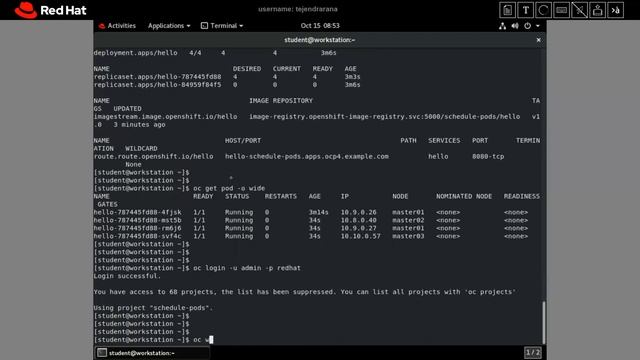640x360 pixels.
Task: Click the 'username: tejendrarana' label
Action: [298, 9]
